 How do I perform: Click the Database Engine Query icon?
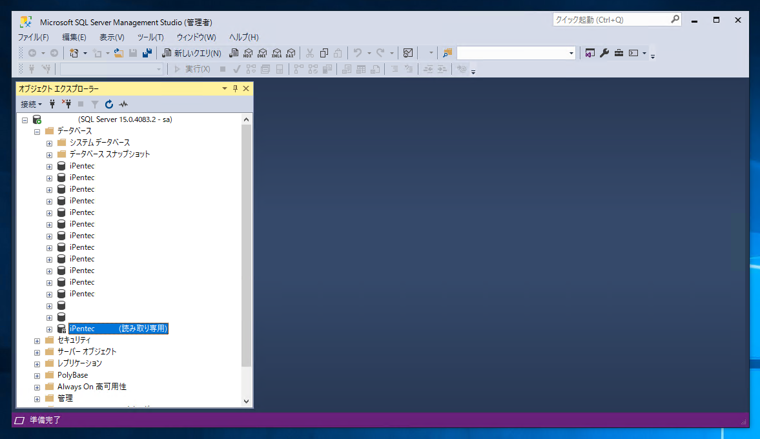click(x=234, y=53)
